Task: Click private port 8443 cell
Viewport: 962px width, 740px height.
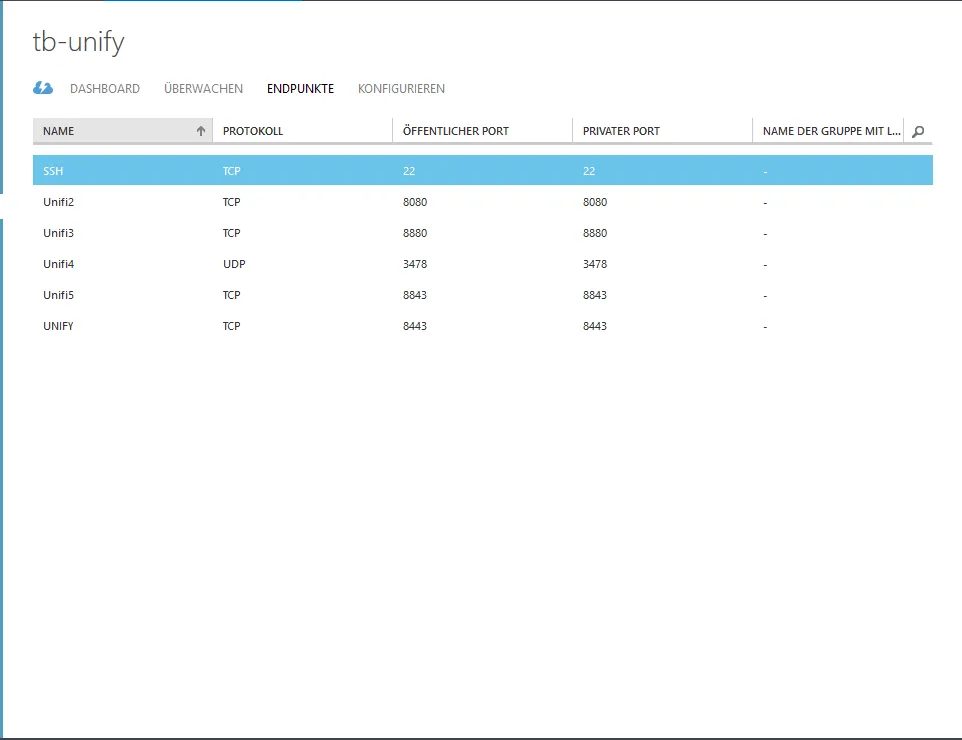Action: (595, 326)
